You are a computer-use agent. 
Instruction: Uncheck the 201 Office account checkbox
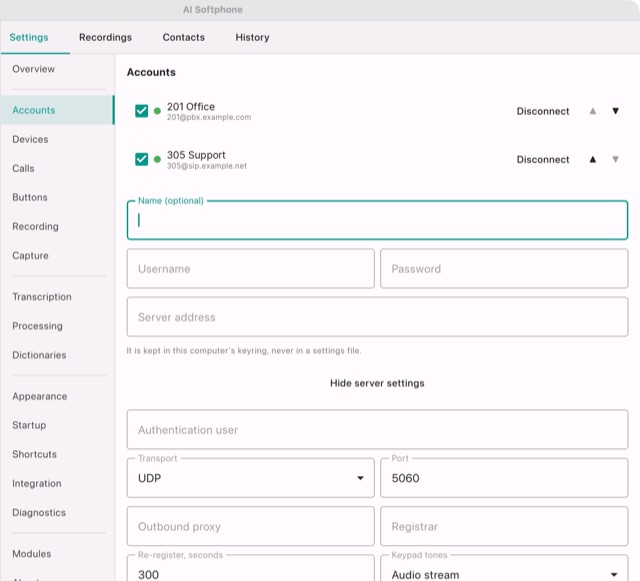point(142,111)
